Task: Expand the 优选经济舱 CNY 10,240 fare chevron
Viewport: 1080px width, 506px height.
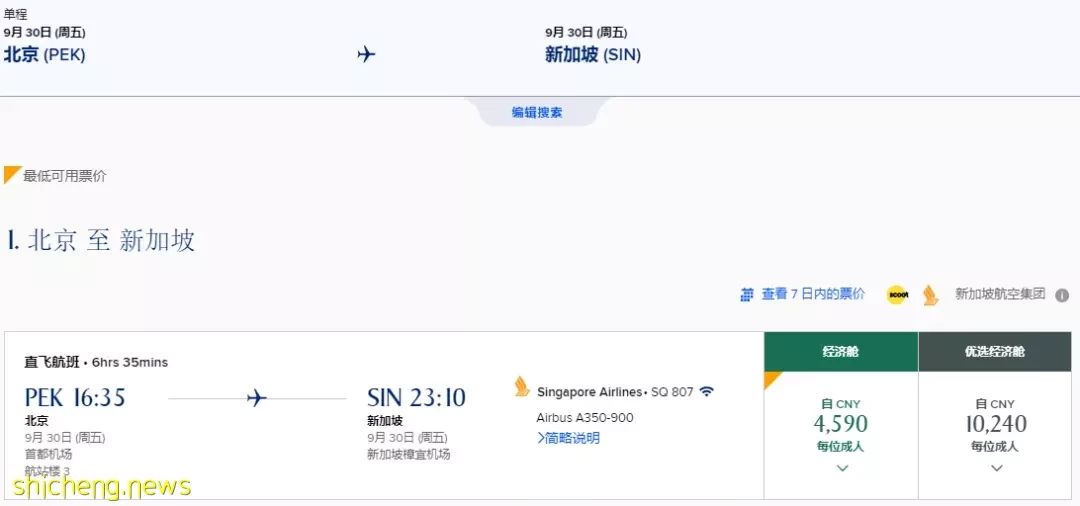Action: coord(996,468)
